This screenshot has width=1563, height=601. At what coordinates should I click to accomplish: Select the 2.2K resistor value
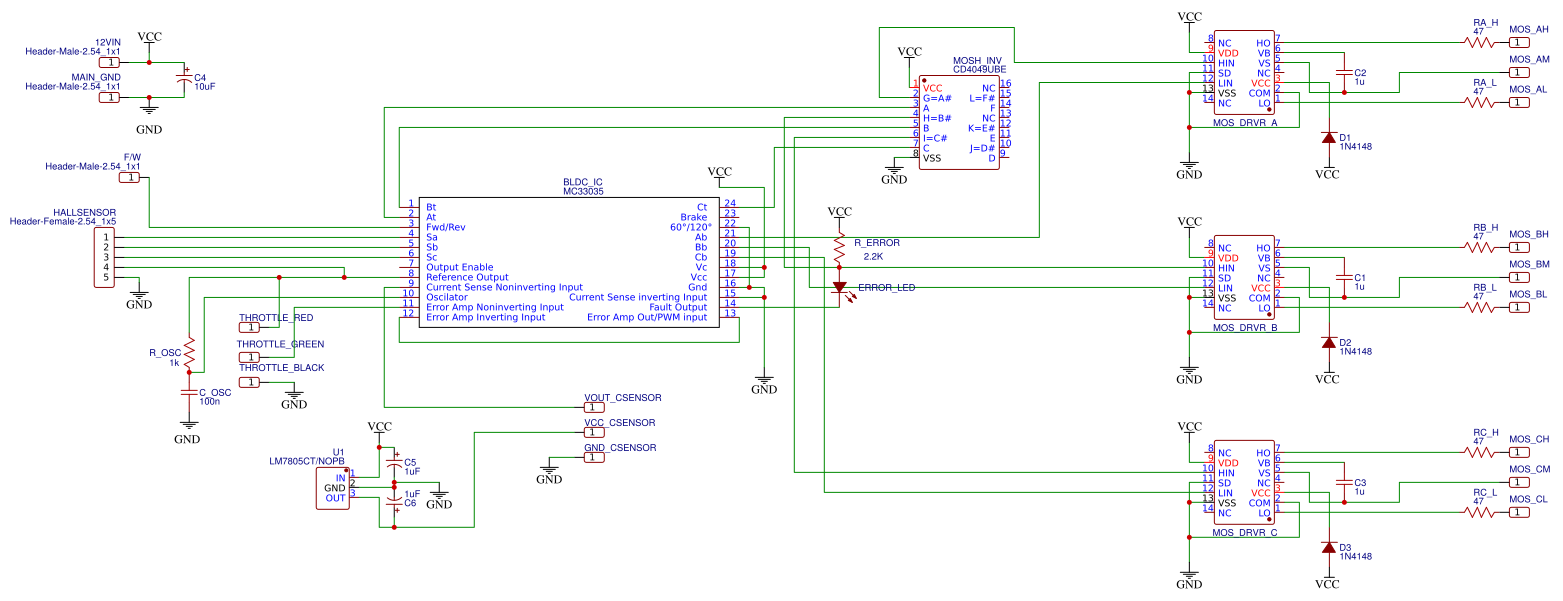(873, 257)
